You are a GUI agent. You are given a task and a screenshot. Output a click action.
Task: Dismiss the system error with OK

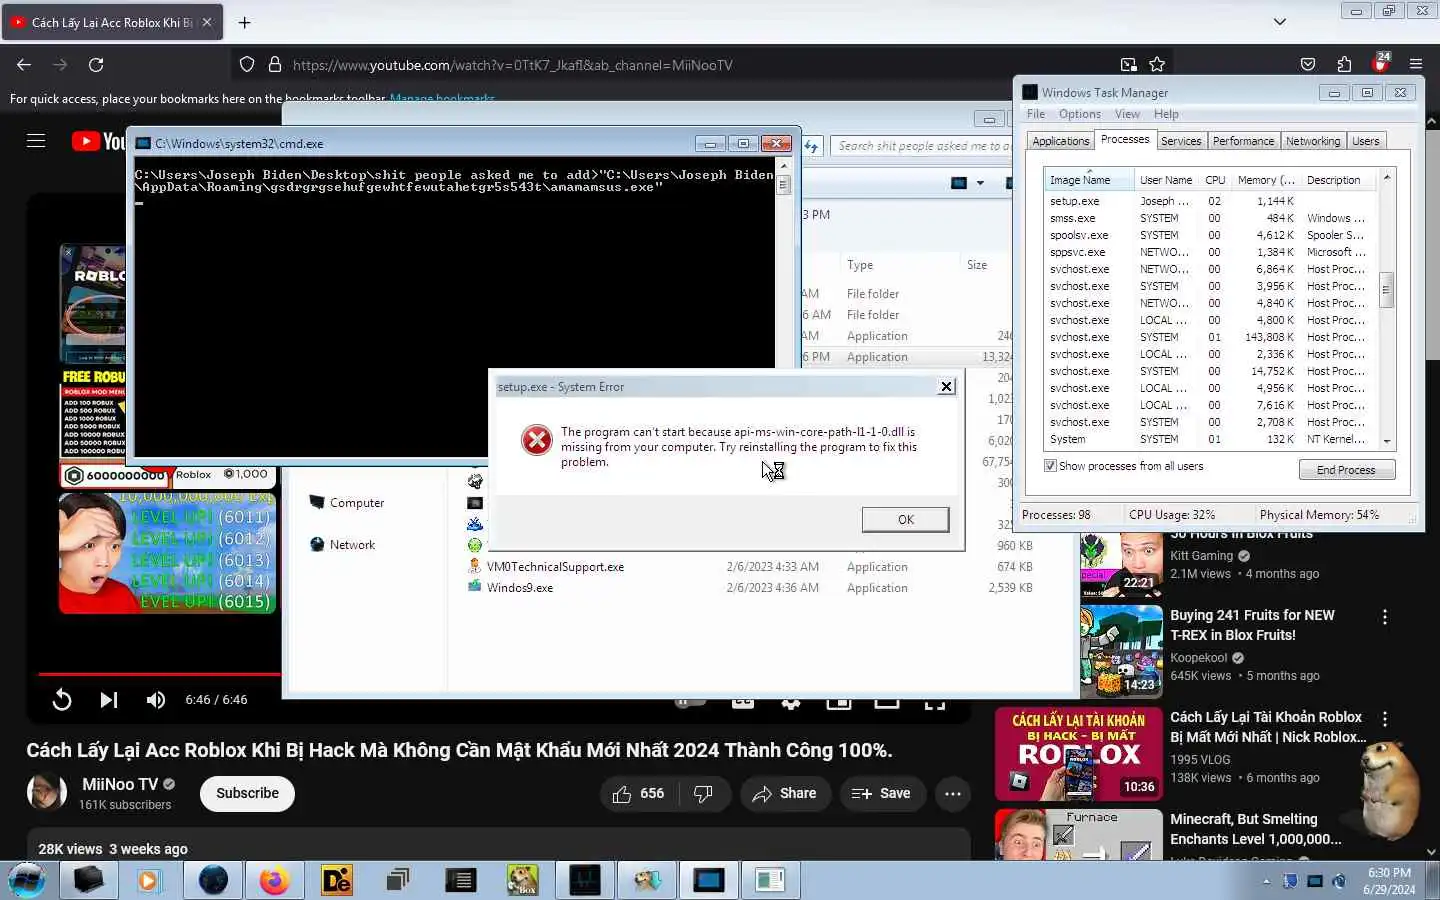pyautogui.click(x=905, y=519)
